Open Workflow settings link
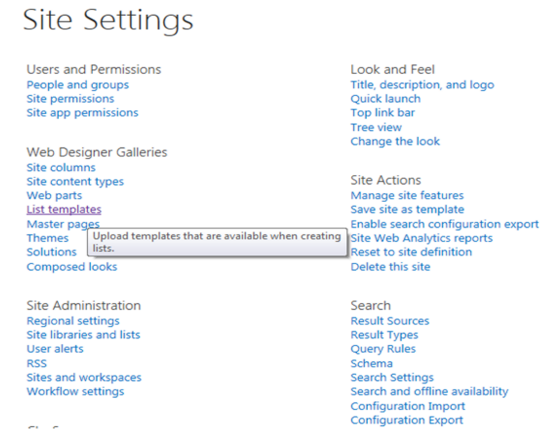Image resolution: width=555 pixels, height=433 pixels. click(x=75, y=392)
